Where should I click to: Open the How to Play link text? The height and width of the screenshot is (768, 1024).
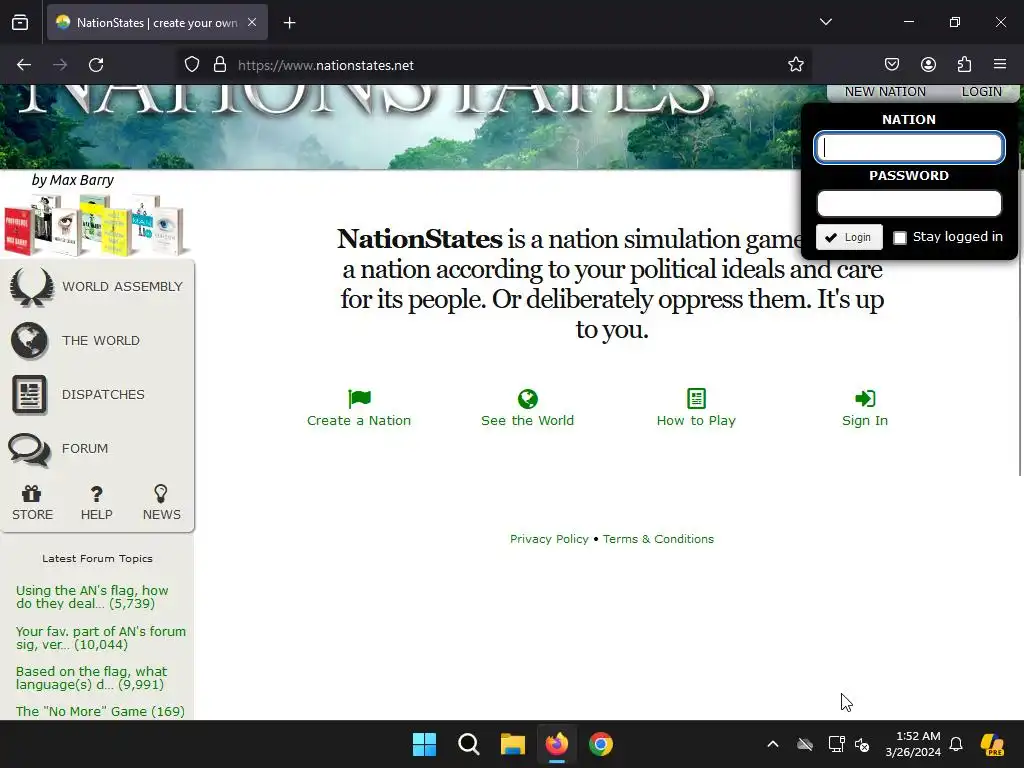coord(696,421)
